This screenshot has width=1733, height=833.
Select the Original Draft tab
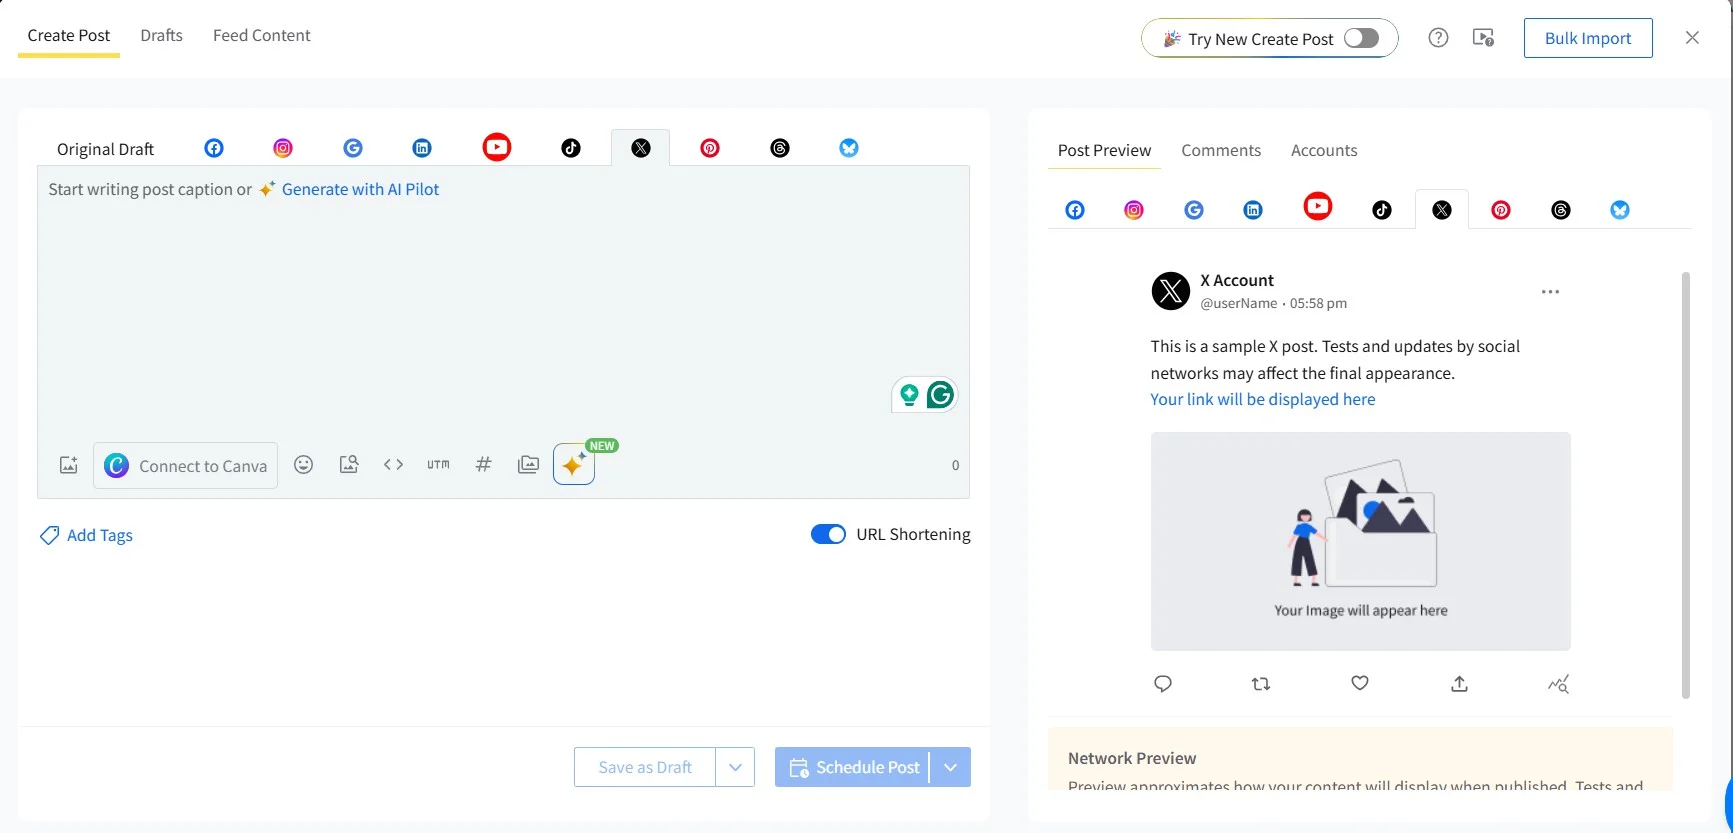click(x=105, y=149)
